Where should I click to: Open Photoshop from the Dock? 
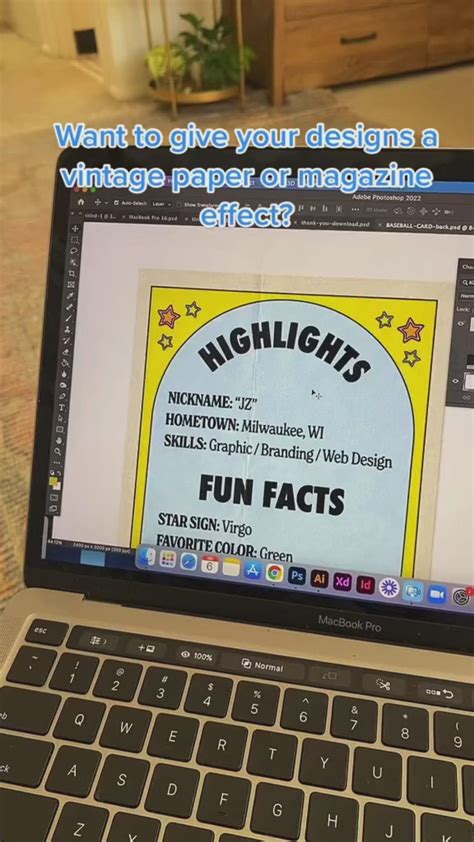tap(297, 576)
